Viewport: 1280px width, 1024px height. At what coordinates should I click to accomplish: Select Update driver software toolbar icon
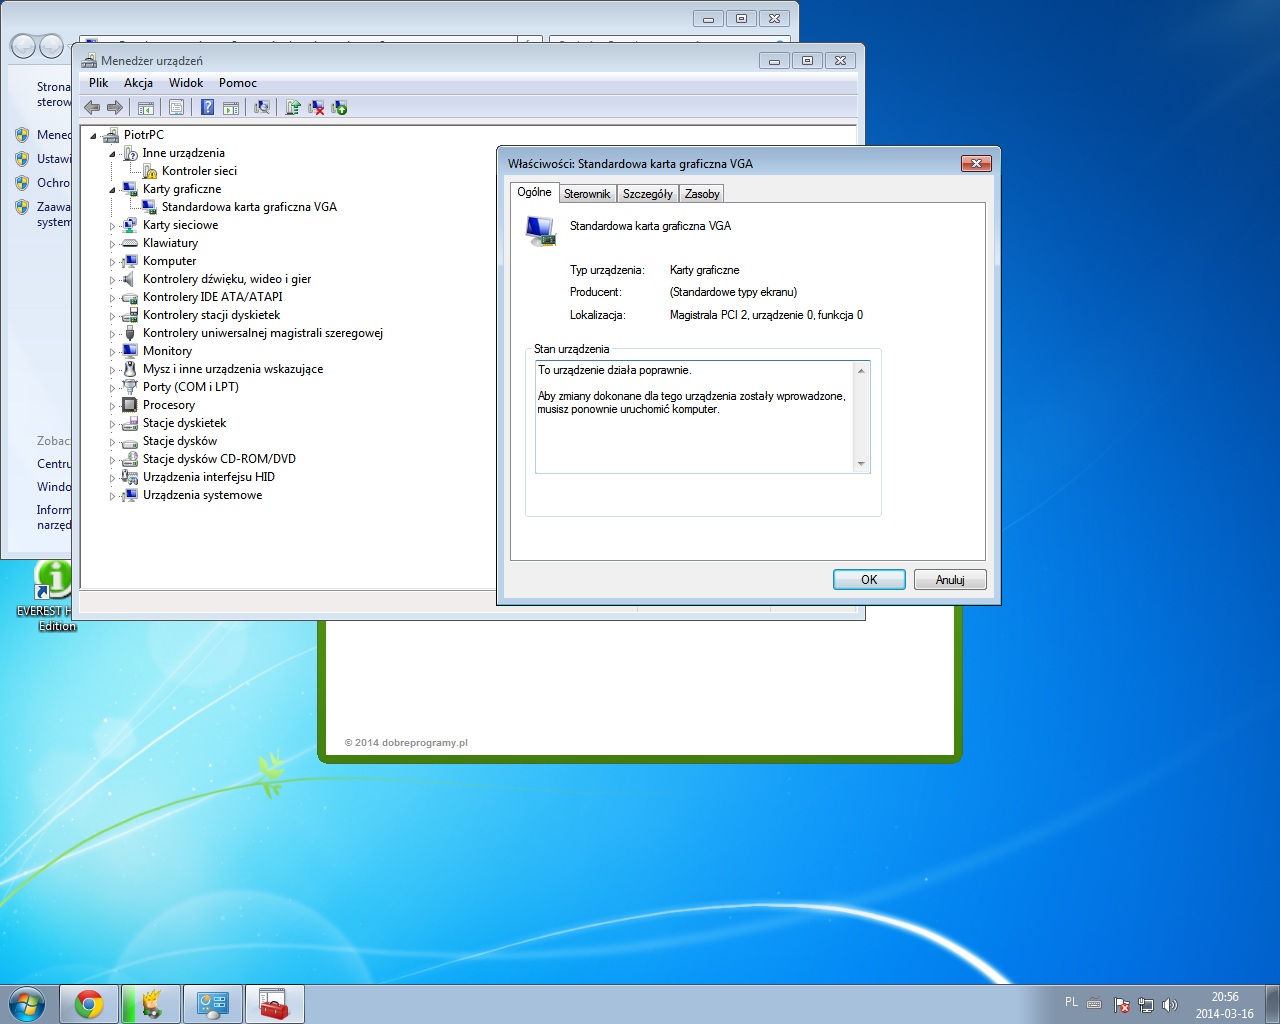pos(293,107)
